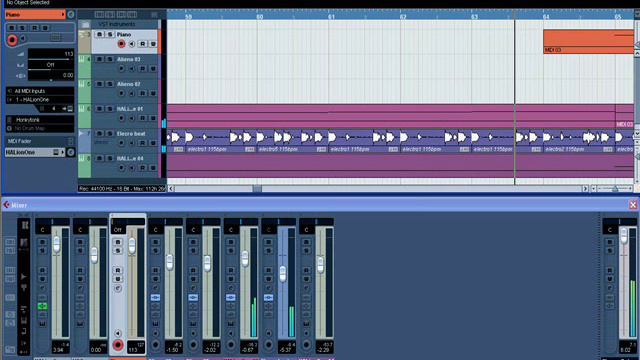Open the No Drum Map dropdown
The image size is (640, 360).
(x=40, y=128)
